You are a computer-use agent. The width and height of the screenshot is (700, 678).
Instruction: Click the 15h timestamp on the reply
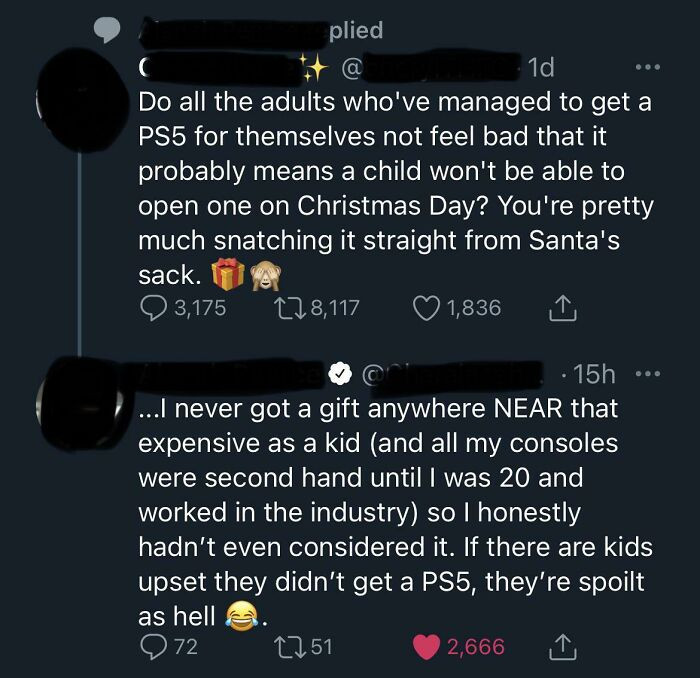pyautogui.click(x=594, y=373)
